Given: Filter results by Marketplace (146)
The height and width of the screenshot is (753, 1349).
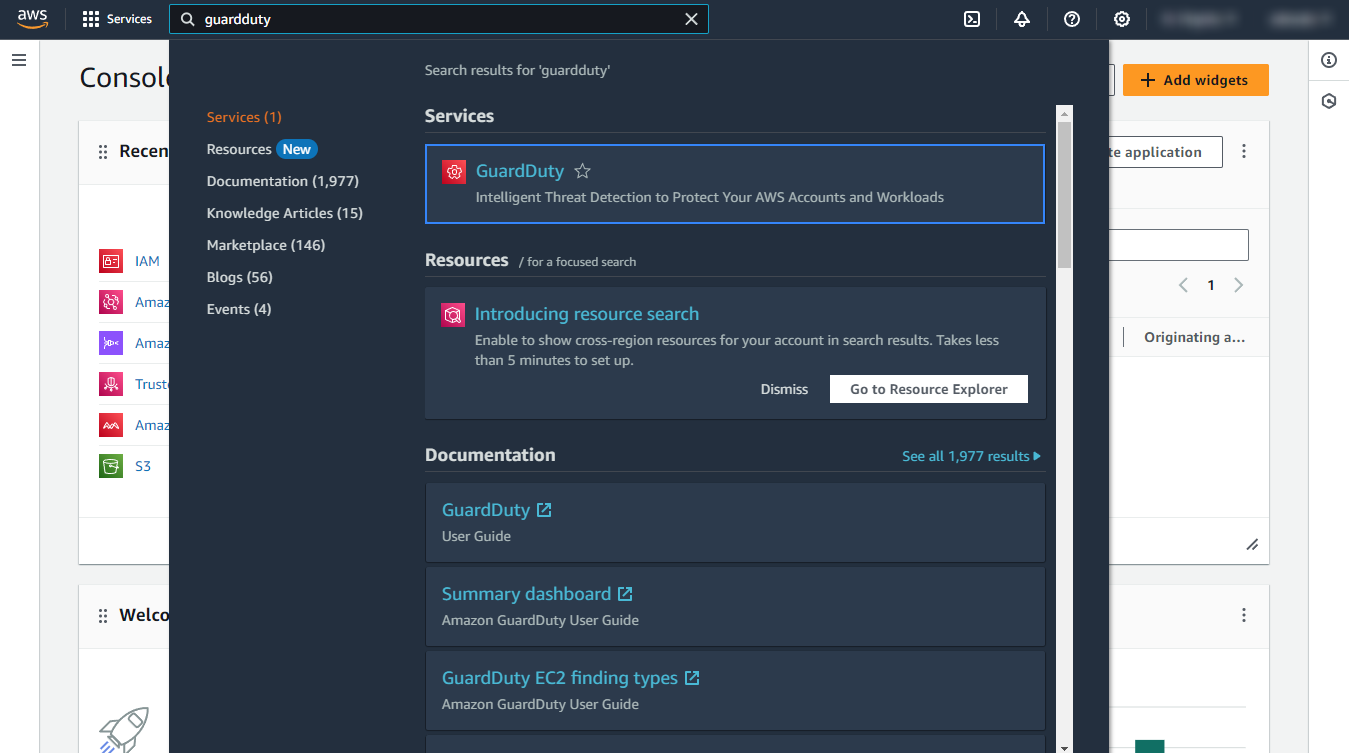Looking at the screenshot, I should [x=265, y=245].
